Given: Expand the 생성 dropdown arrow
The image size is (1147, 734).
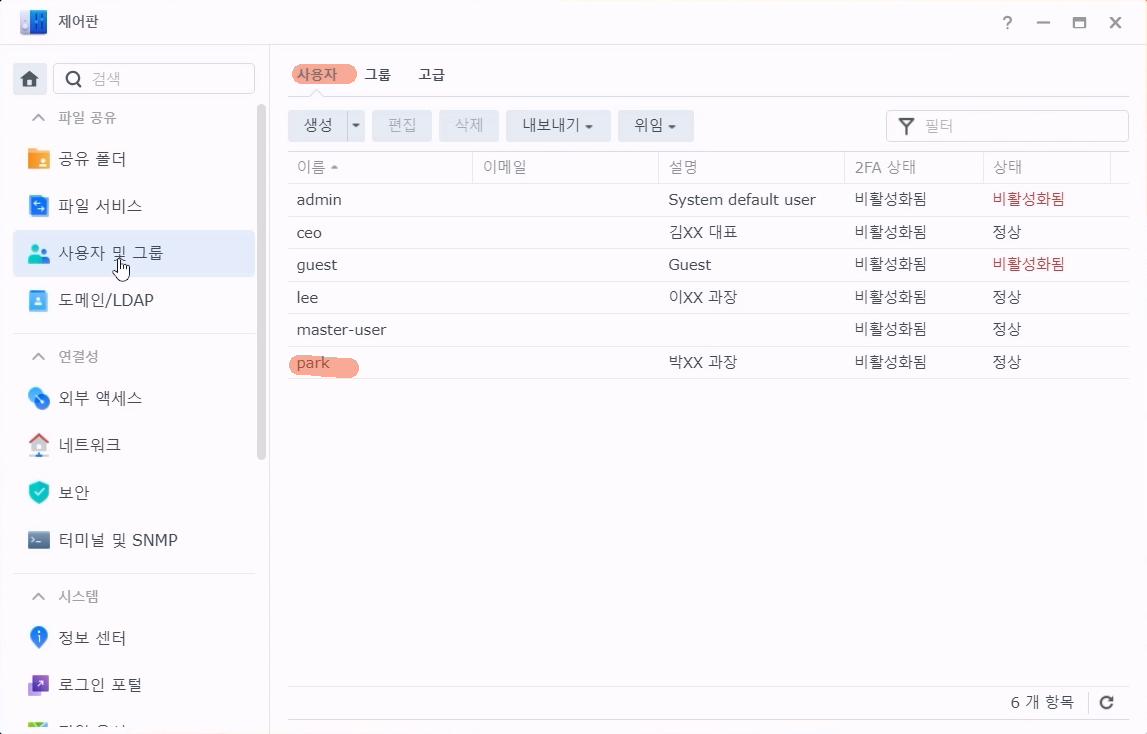Looking at the screenshot, I should pyautogui.click(x=356, y=126).
